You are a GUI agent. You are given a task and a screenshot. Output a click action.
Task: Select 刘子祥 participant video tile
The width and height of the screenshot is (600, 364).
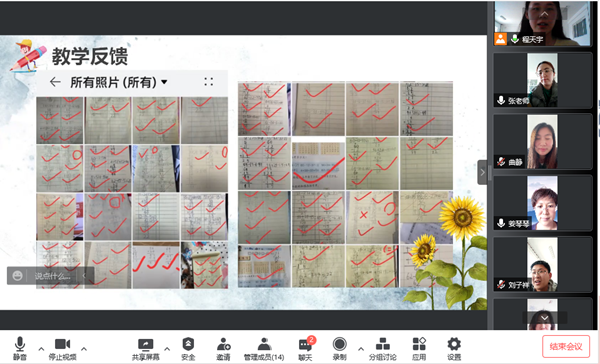pyautogui.click(x=543, y=264)
